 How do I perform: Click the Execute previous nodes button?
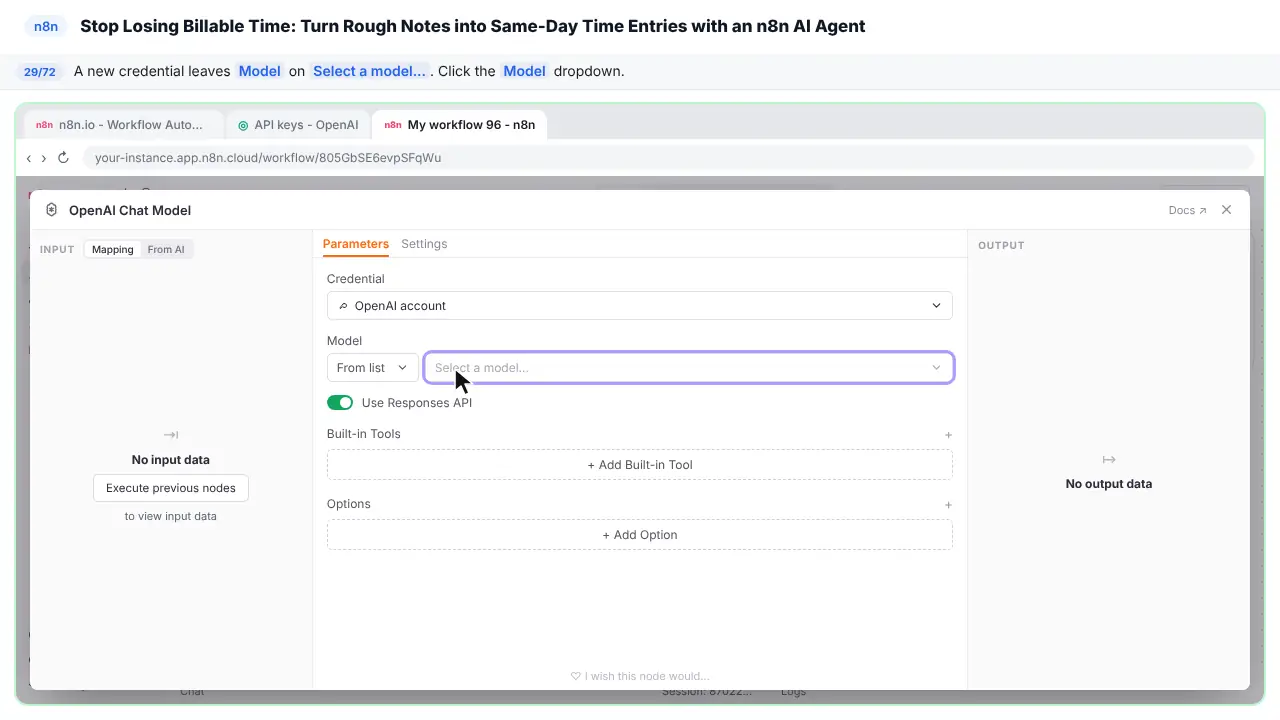(171, 488)
